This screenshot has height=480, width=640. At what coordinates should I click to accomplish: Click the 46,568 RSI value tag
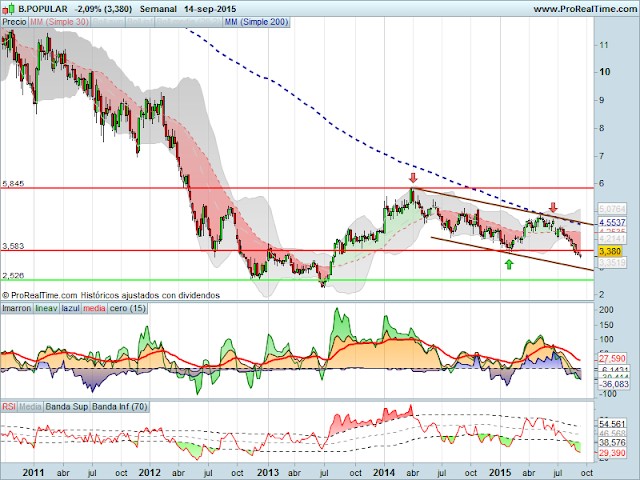pyautogui.click(x=612, y=433)
